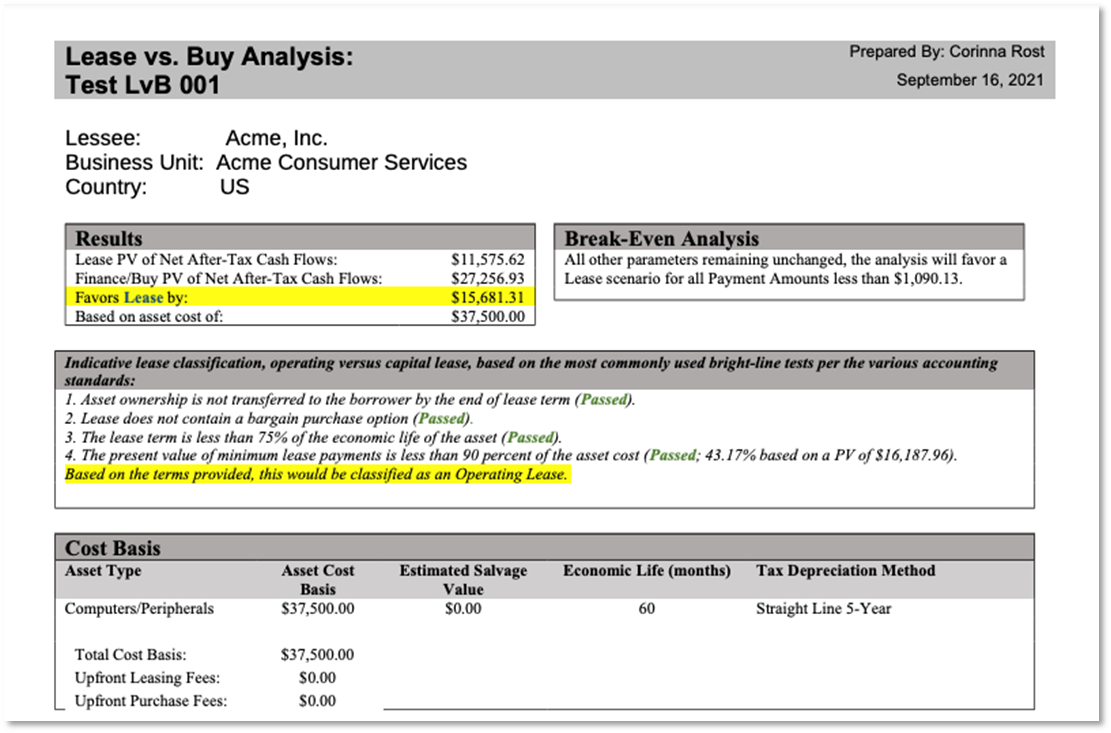Viewport: 1111px width, 733px height.
Task: Click the Break-Even Analysis header
Action: (x=661, y=239)
